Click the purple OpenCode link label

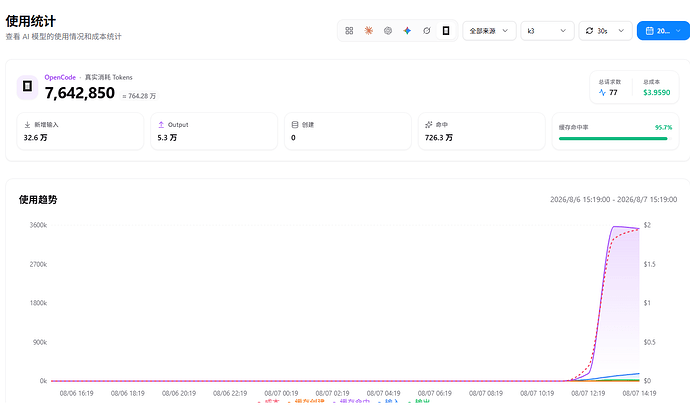pyautogui.click(x=60, y=77)
